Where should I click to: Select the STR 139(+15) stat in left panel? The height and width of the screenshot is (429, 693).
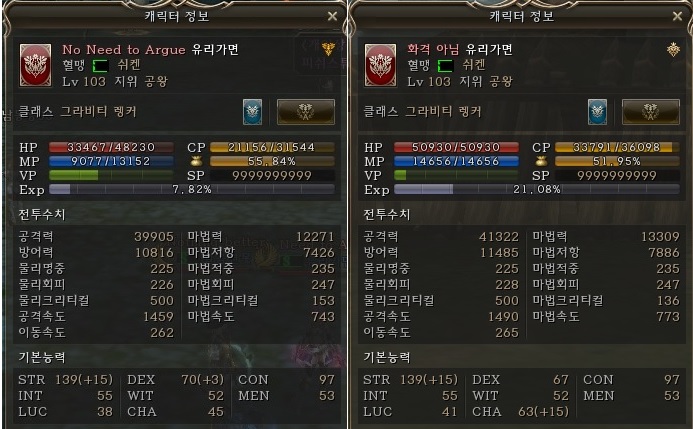point(65,380)
